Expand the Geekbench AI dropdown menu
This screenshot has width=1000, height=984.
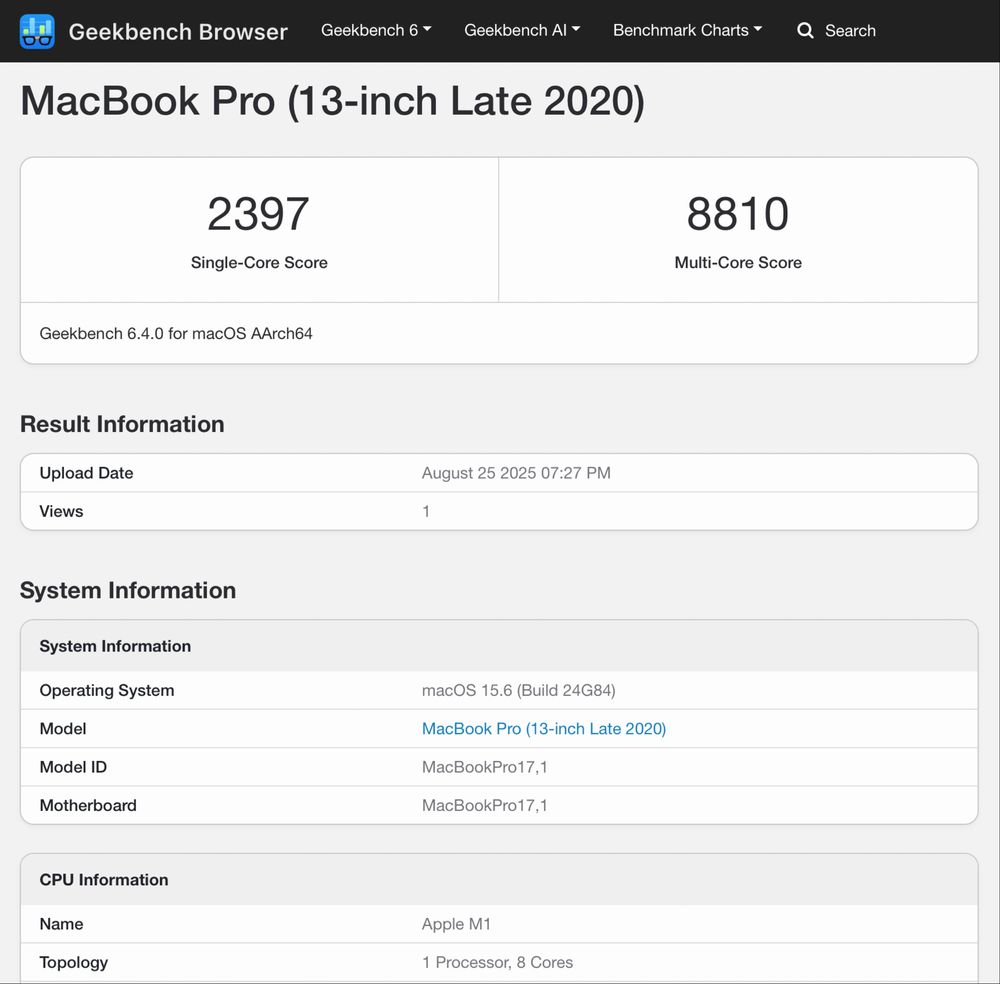[x=522, y=30]
